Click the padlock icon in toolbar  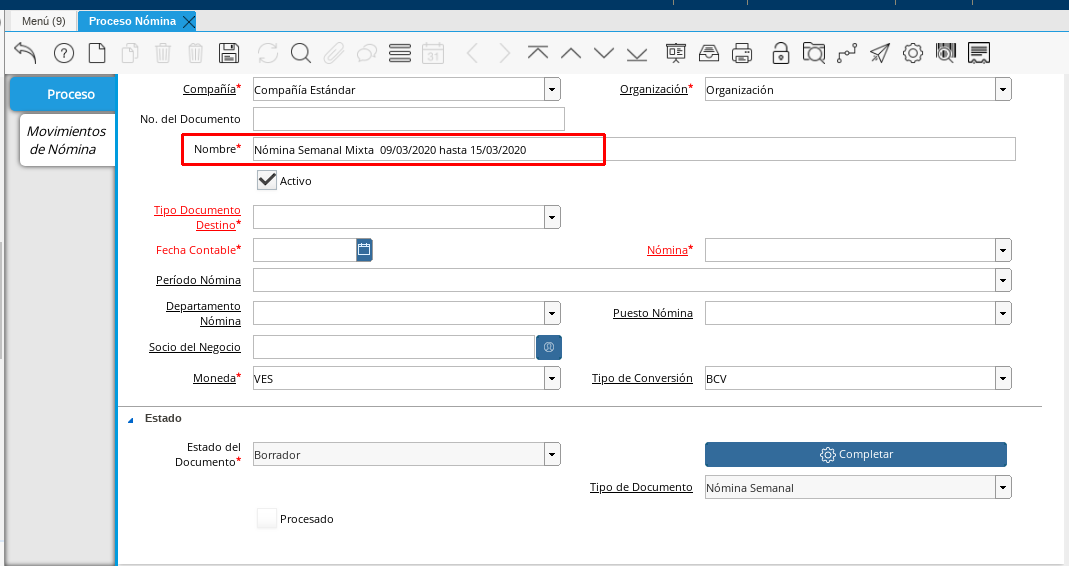pyautogui.click(x=780, y=53)
